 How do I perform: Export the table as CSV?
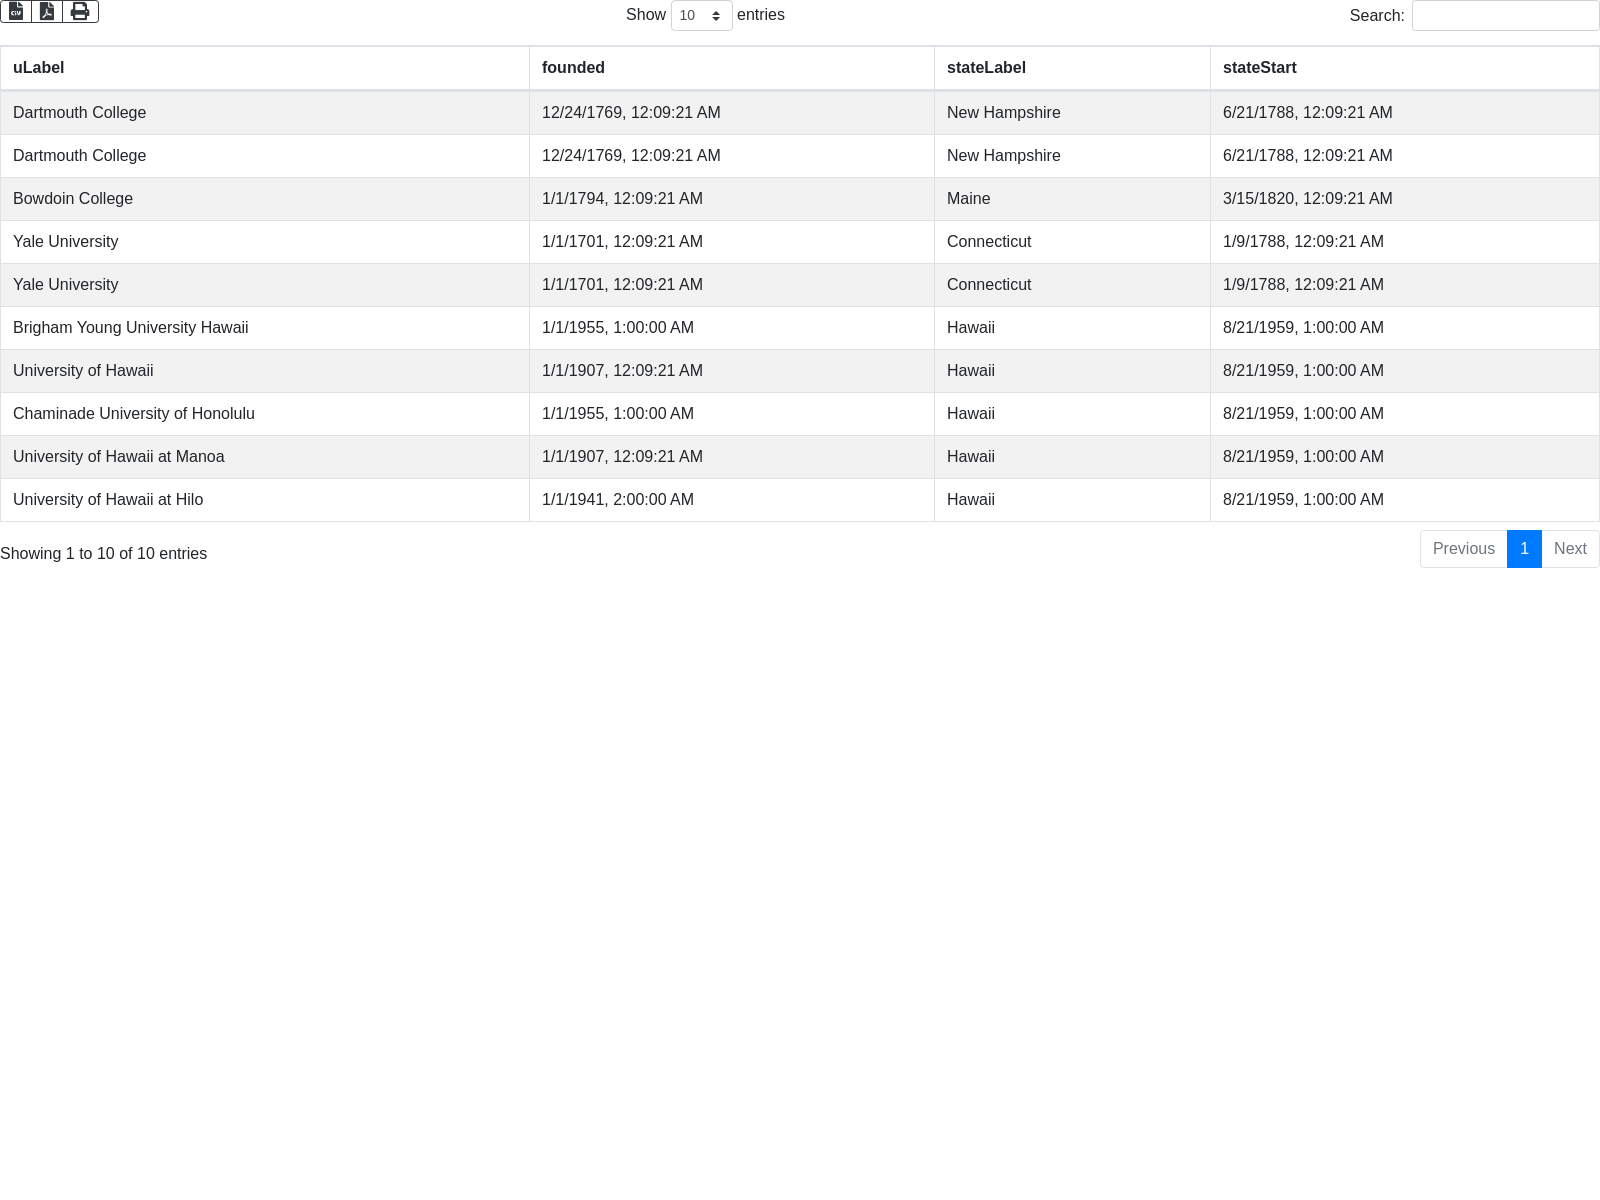(x=16, y=11)
